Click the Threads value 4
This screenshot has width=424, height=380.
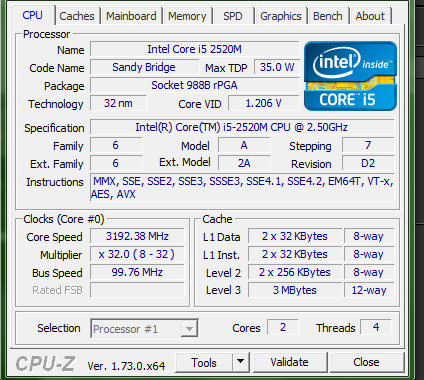[376, 327]
